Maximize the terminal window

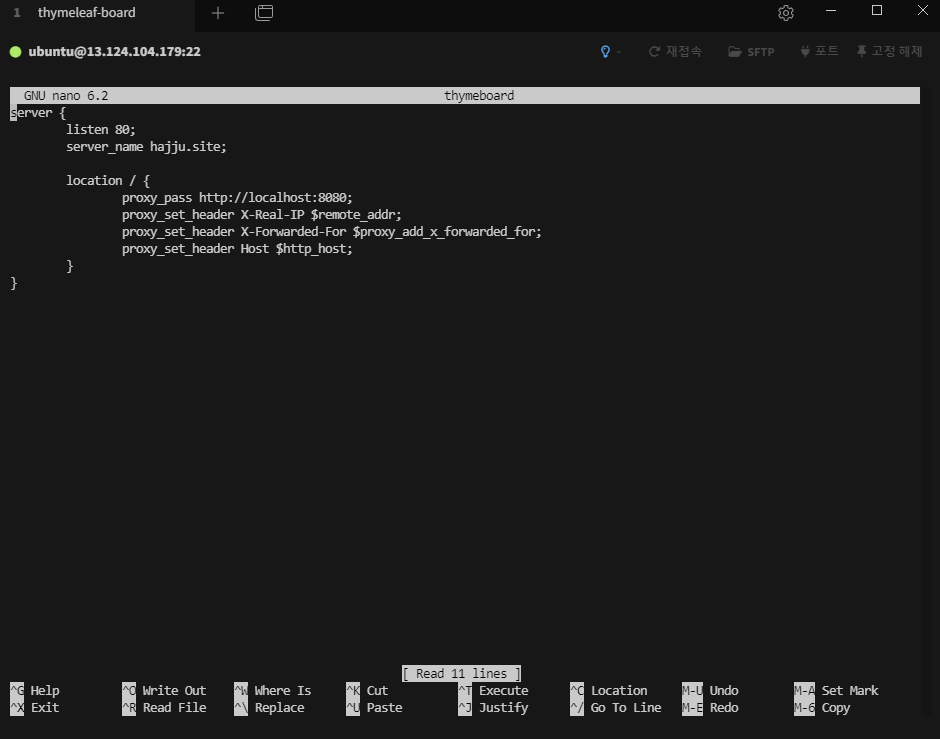[876, 11]
